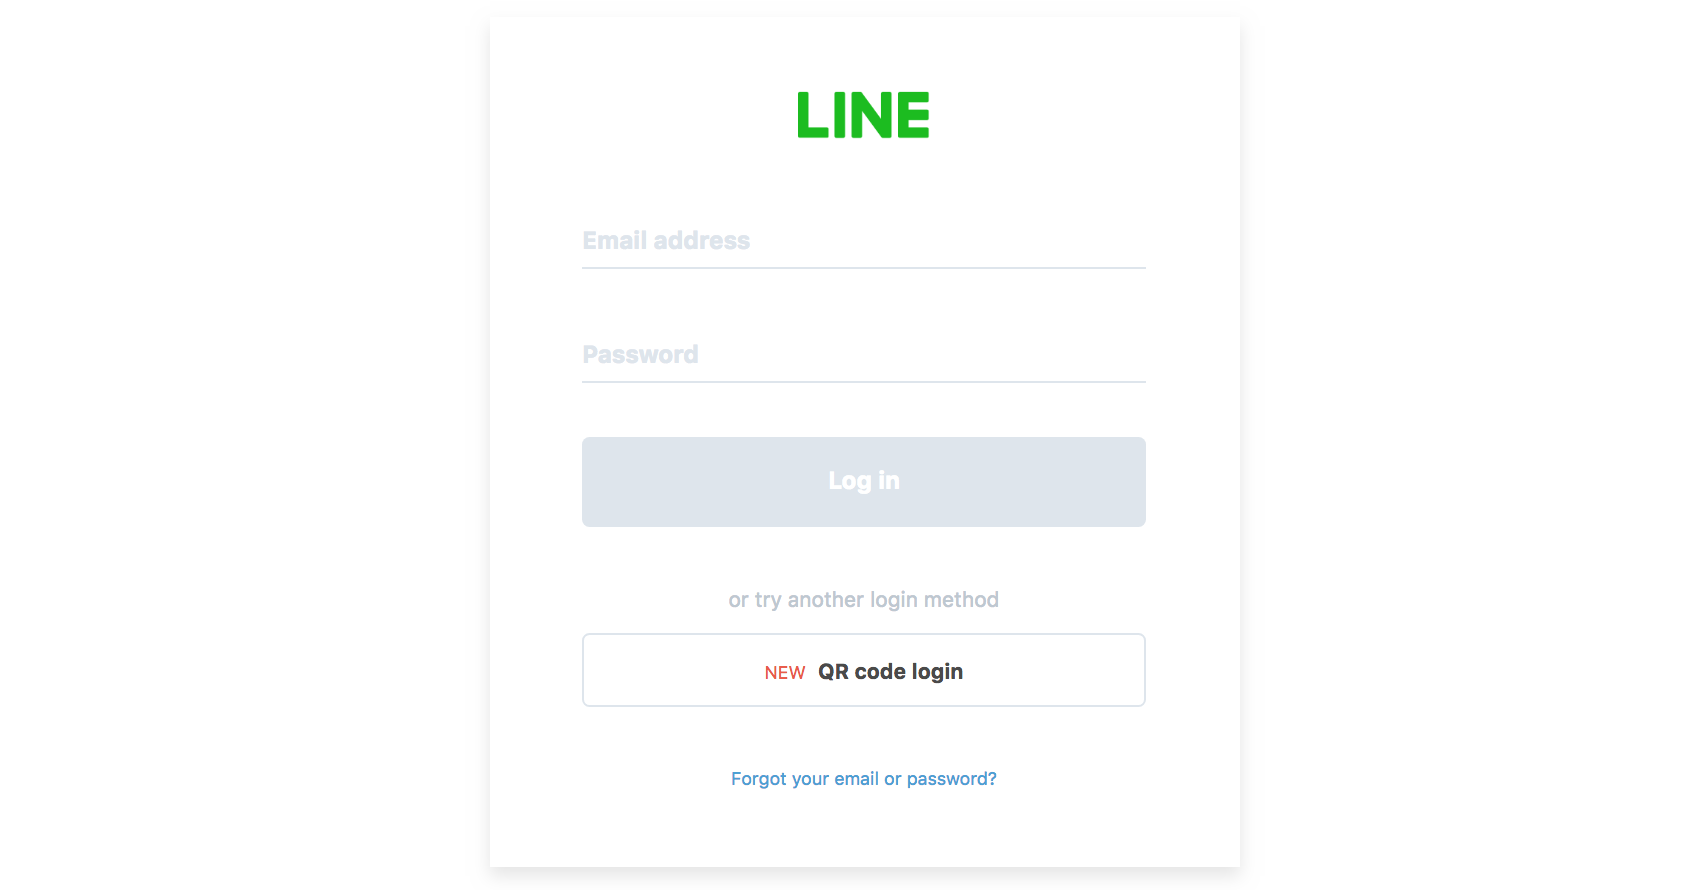Click the 'QR code login' label text
Viewport: 1700px width, 890px height.
[891, 672]
